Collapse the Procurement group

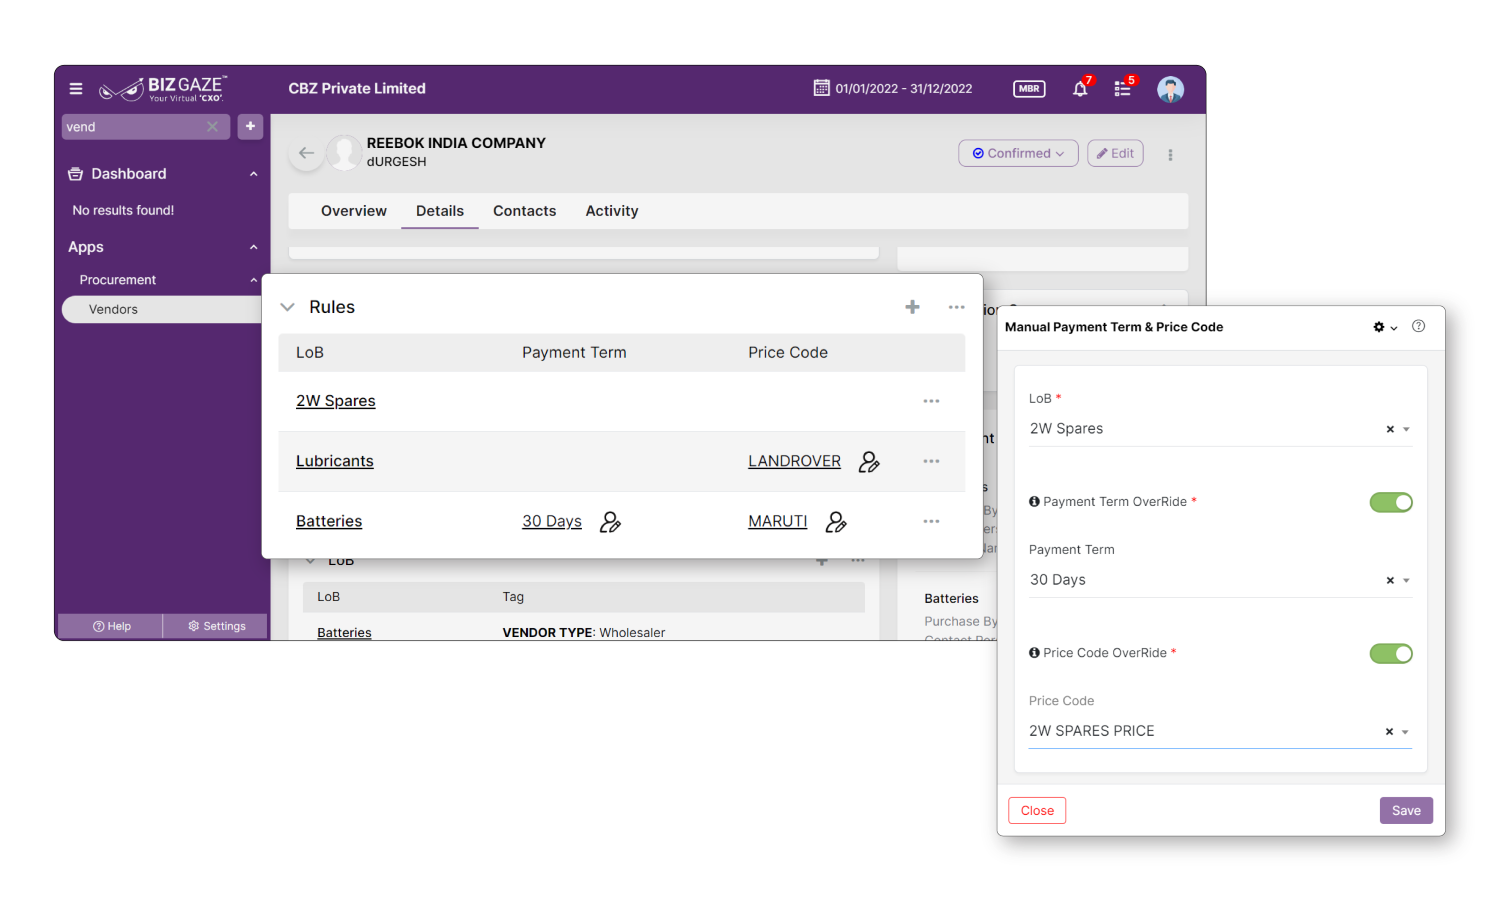(x=253, y=280)
